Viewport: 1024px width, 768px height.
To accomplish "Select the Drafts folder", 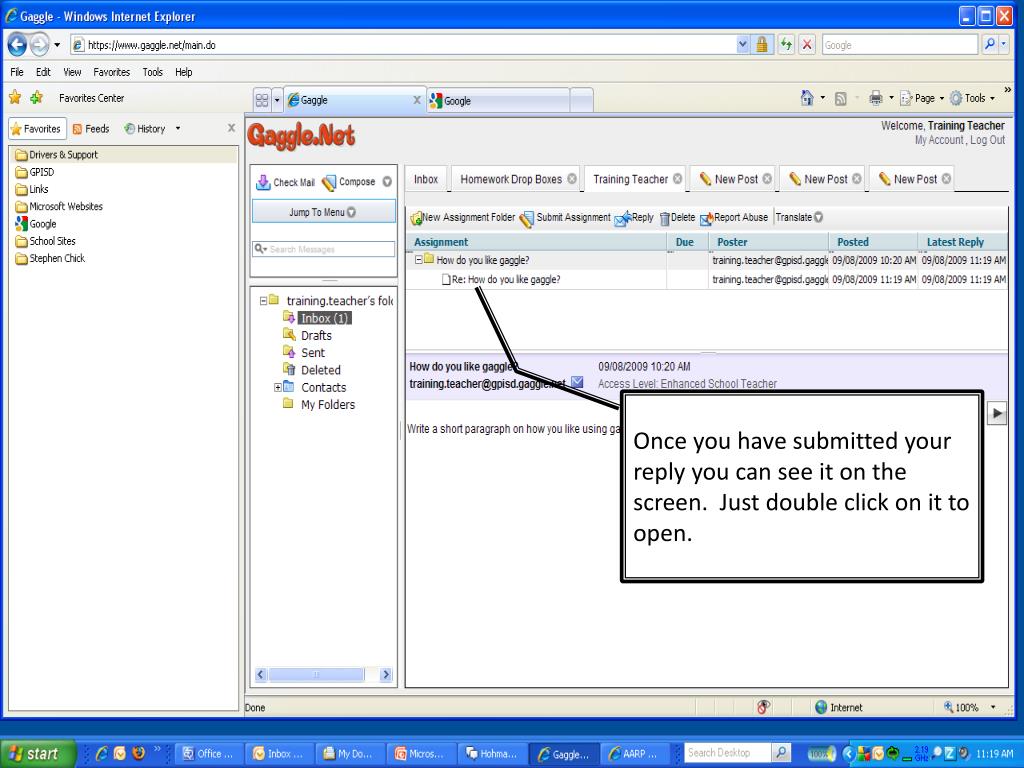I will 316,336.
